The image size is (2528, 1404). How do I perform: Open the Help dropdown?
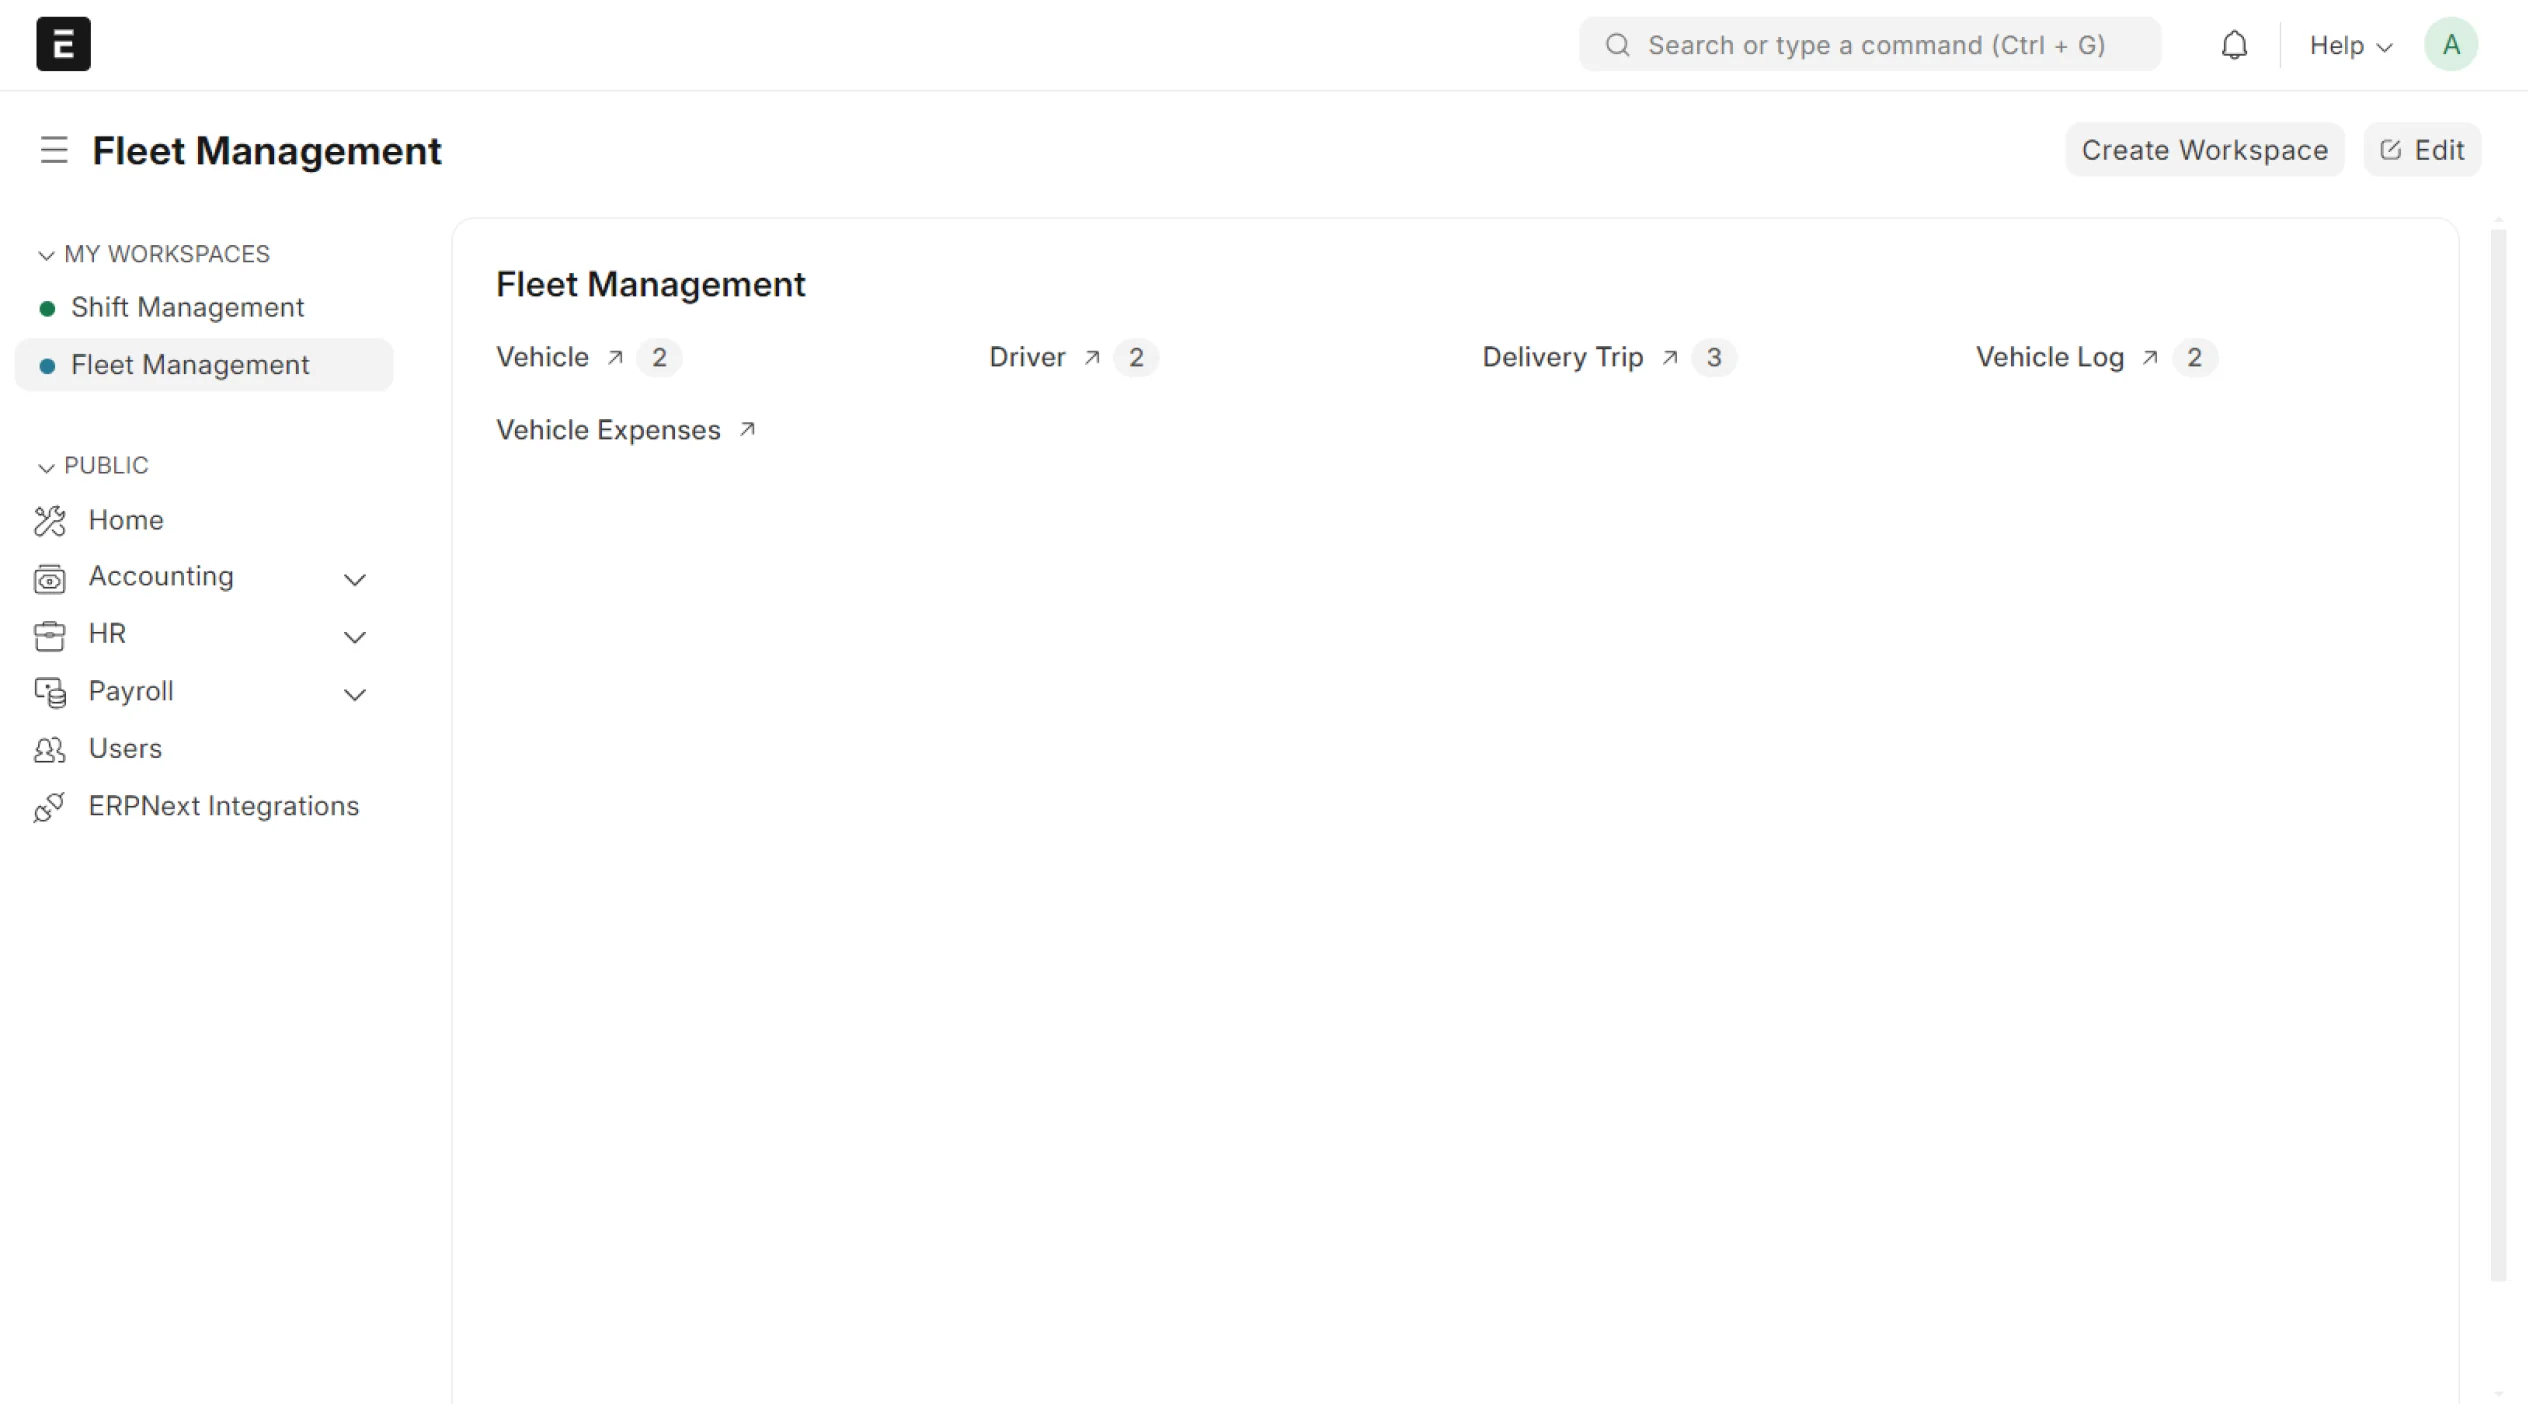(2349, 45)
